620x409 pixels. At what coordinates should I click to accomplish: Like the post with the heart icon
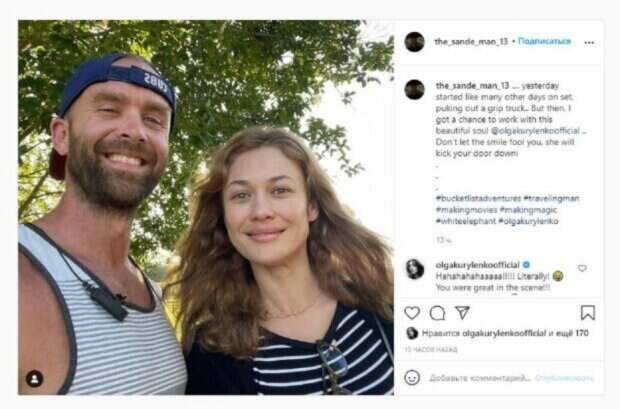412,313
